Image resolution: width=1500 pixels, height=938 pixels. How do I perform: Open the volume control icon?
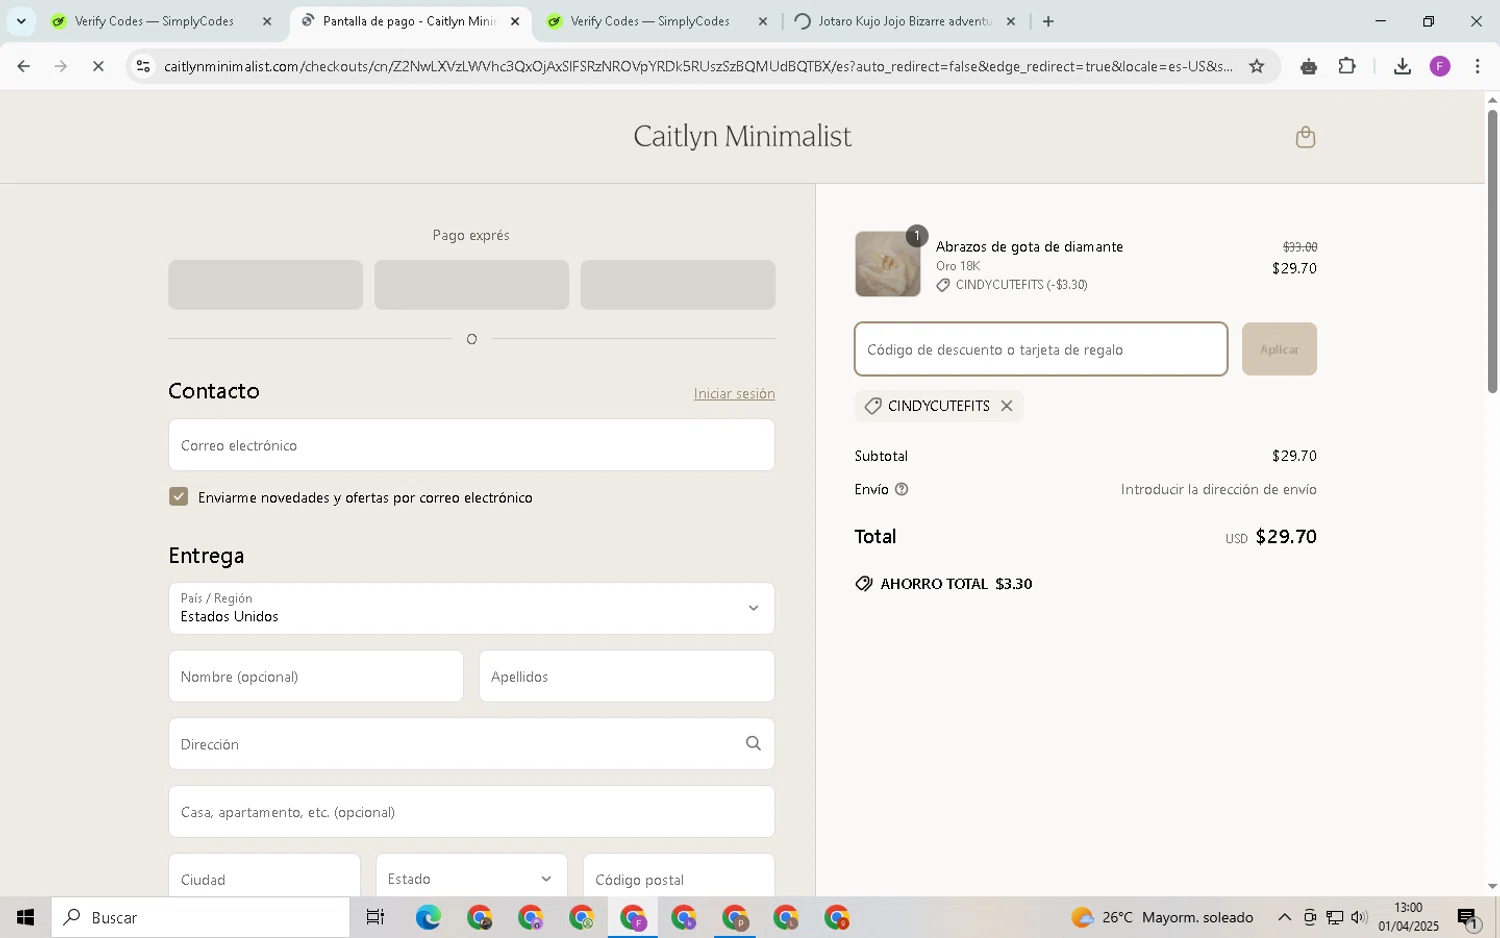click(x=1358, y=917)
